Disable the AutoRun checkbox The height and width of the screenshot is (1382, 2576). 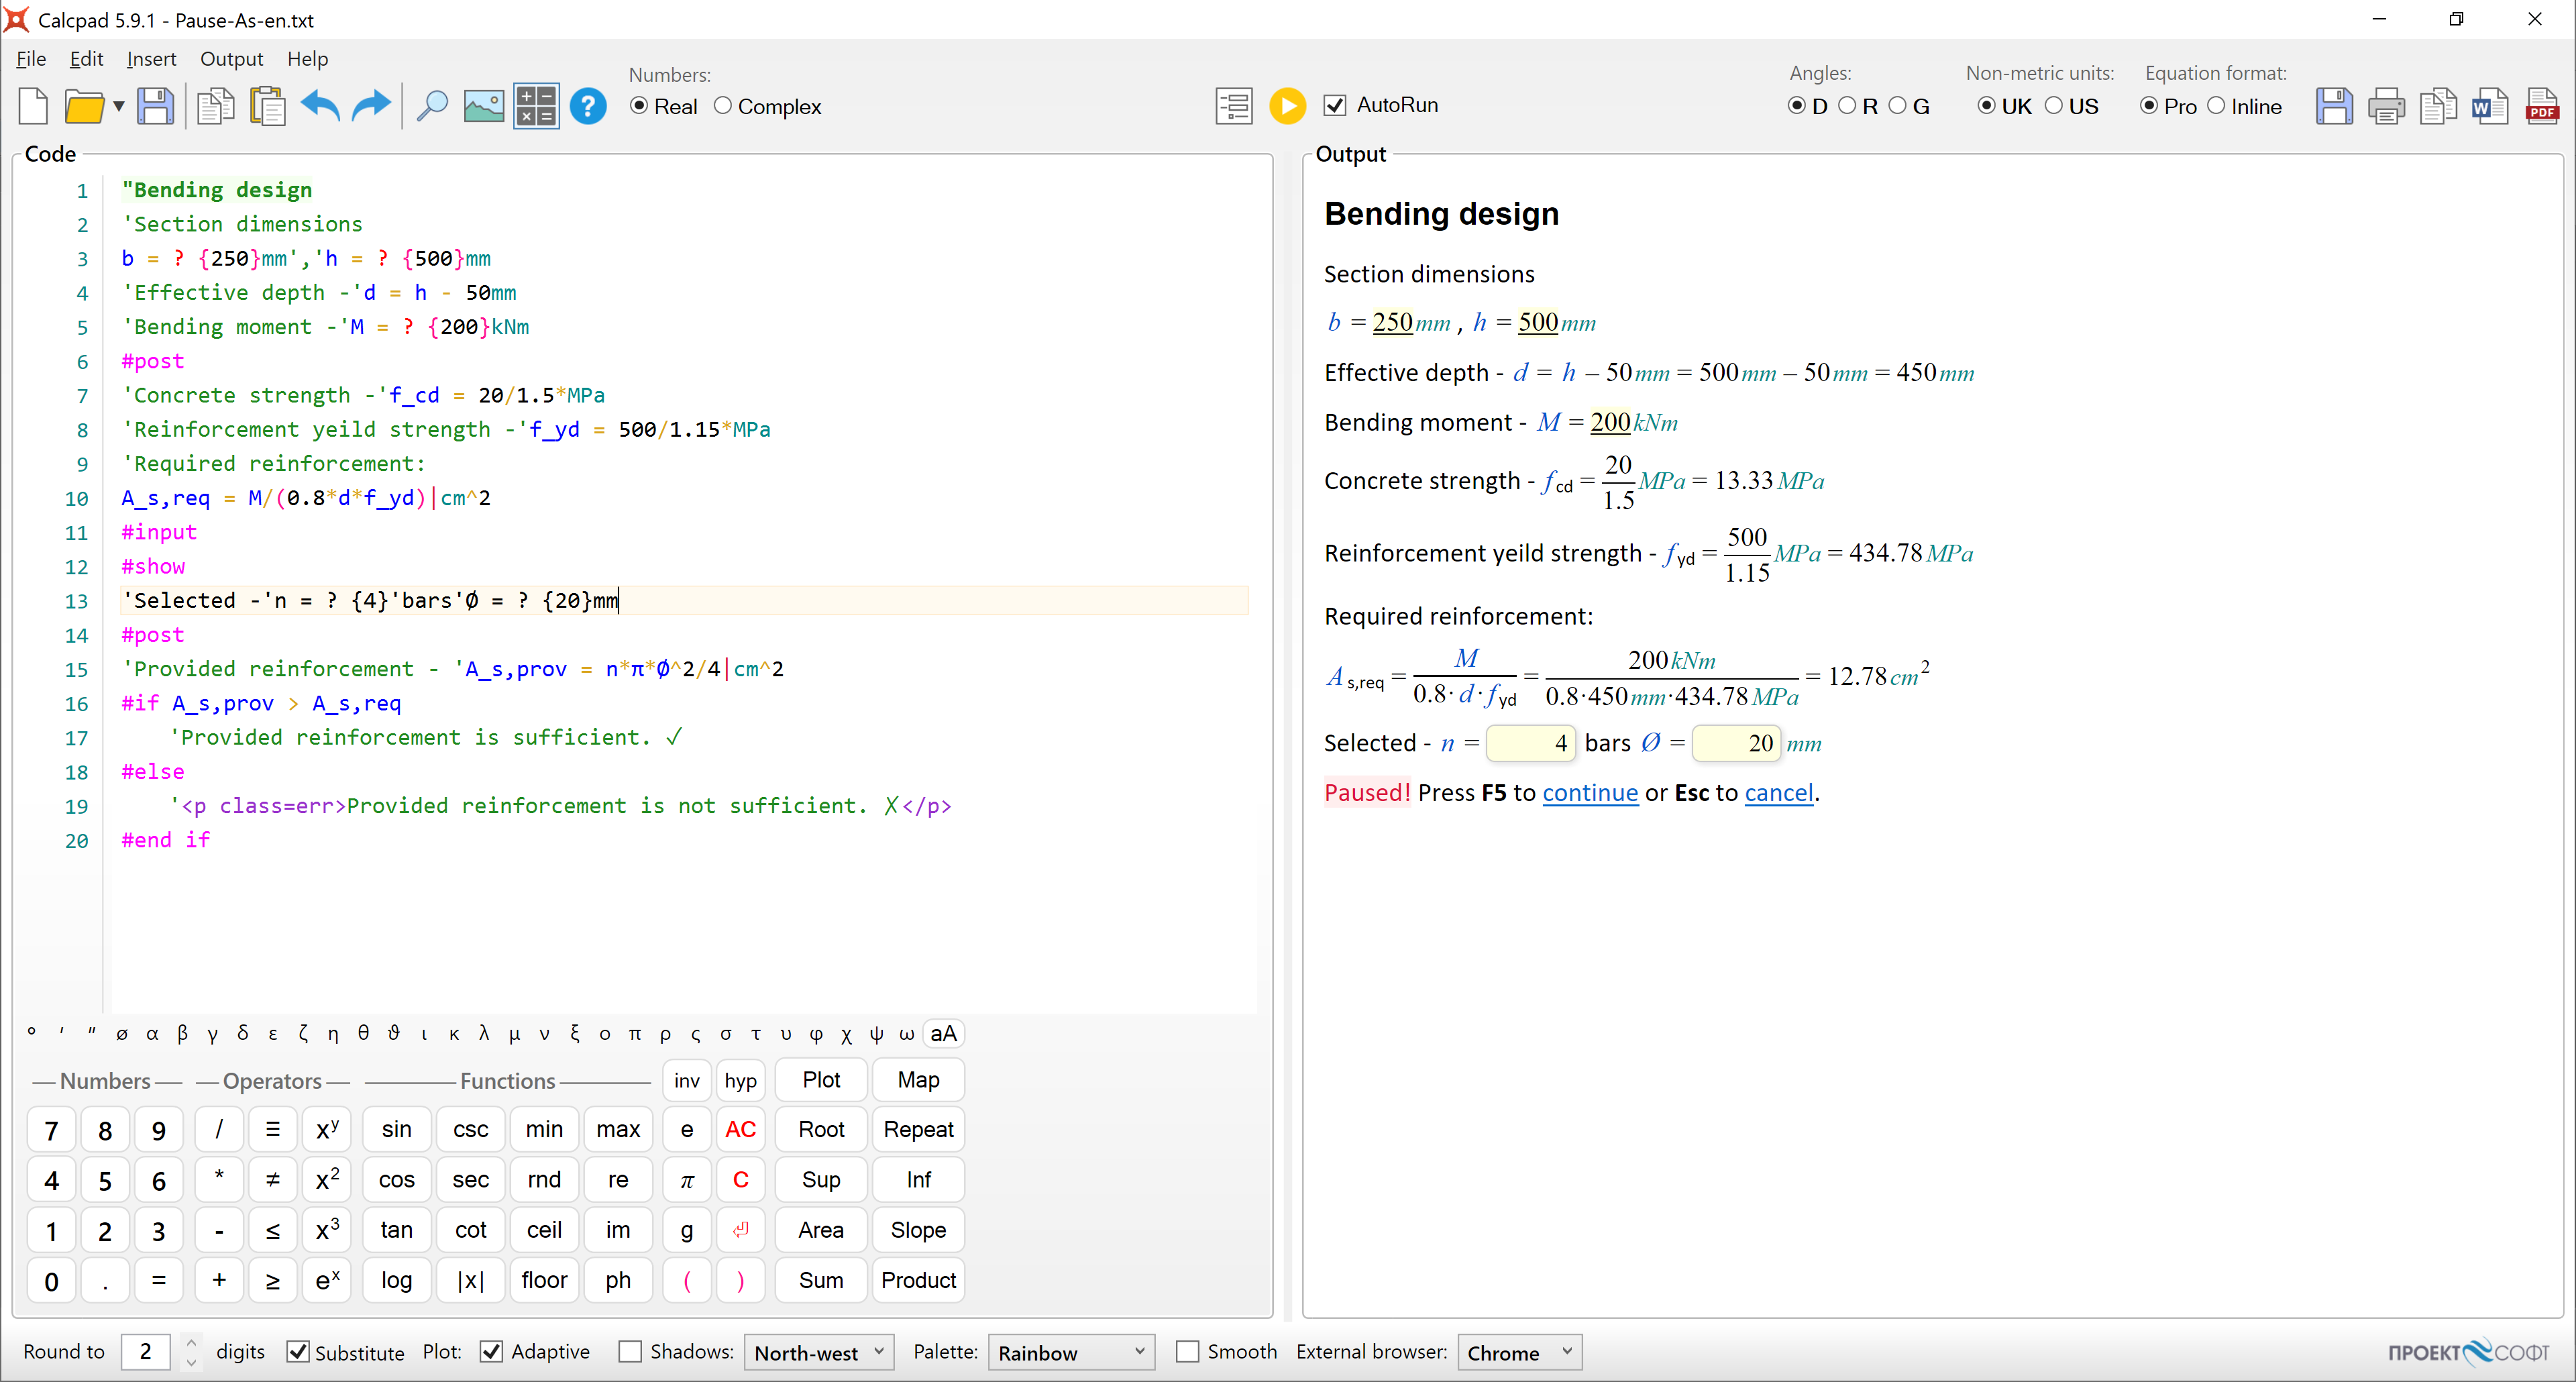[x=1334, y=104]
